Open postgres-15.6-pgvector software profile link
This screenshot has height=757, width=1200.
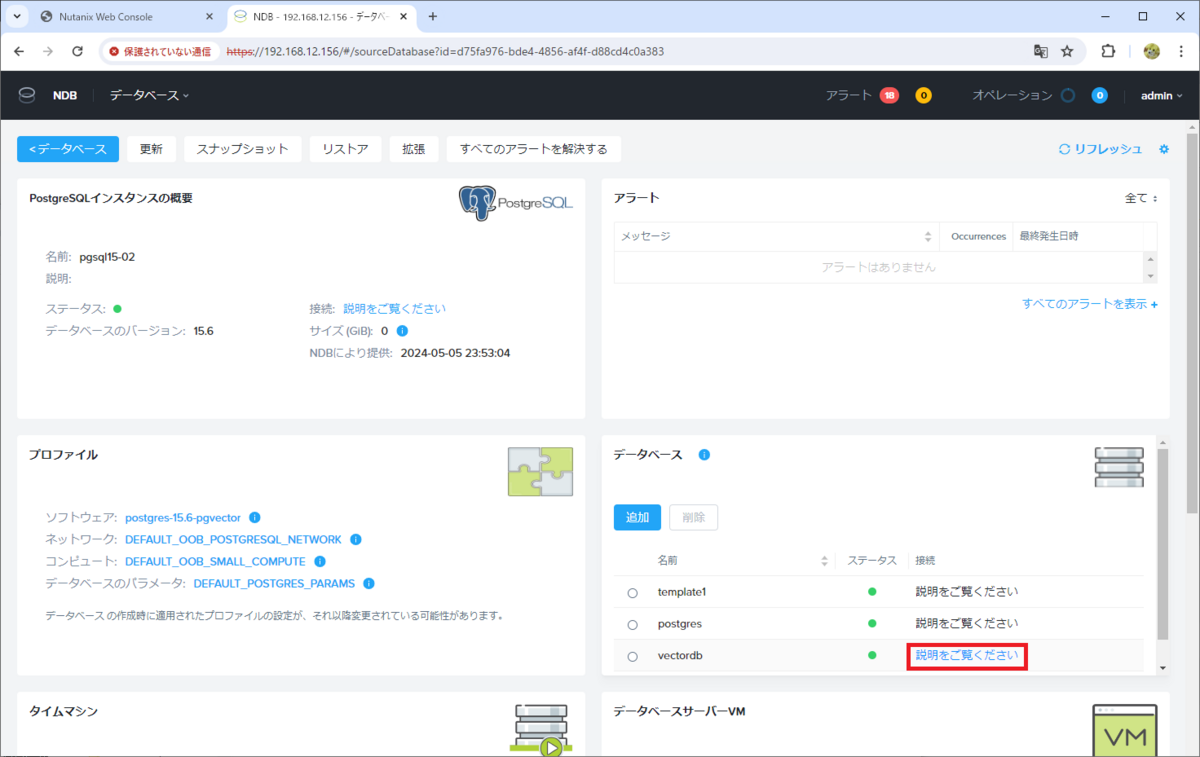tap(184, 518)
